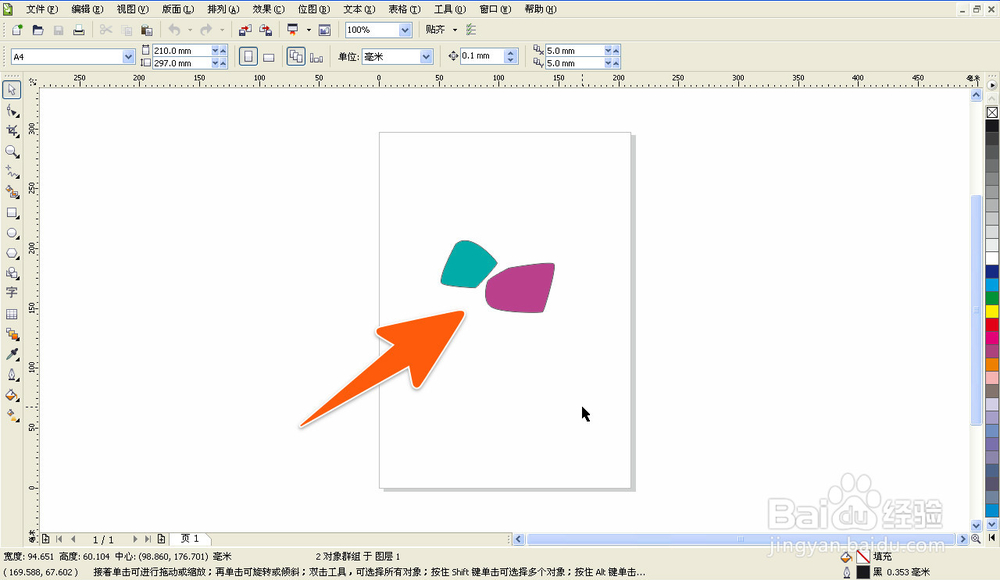Select the no-color swatch in palette

point(992,112)
